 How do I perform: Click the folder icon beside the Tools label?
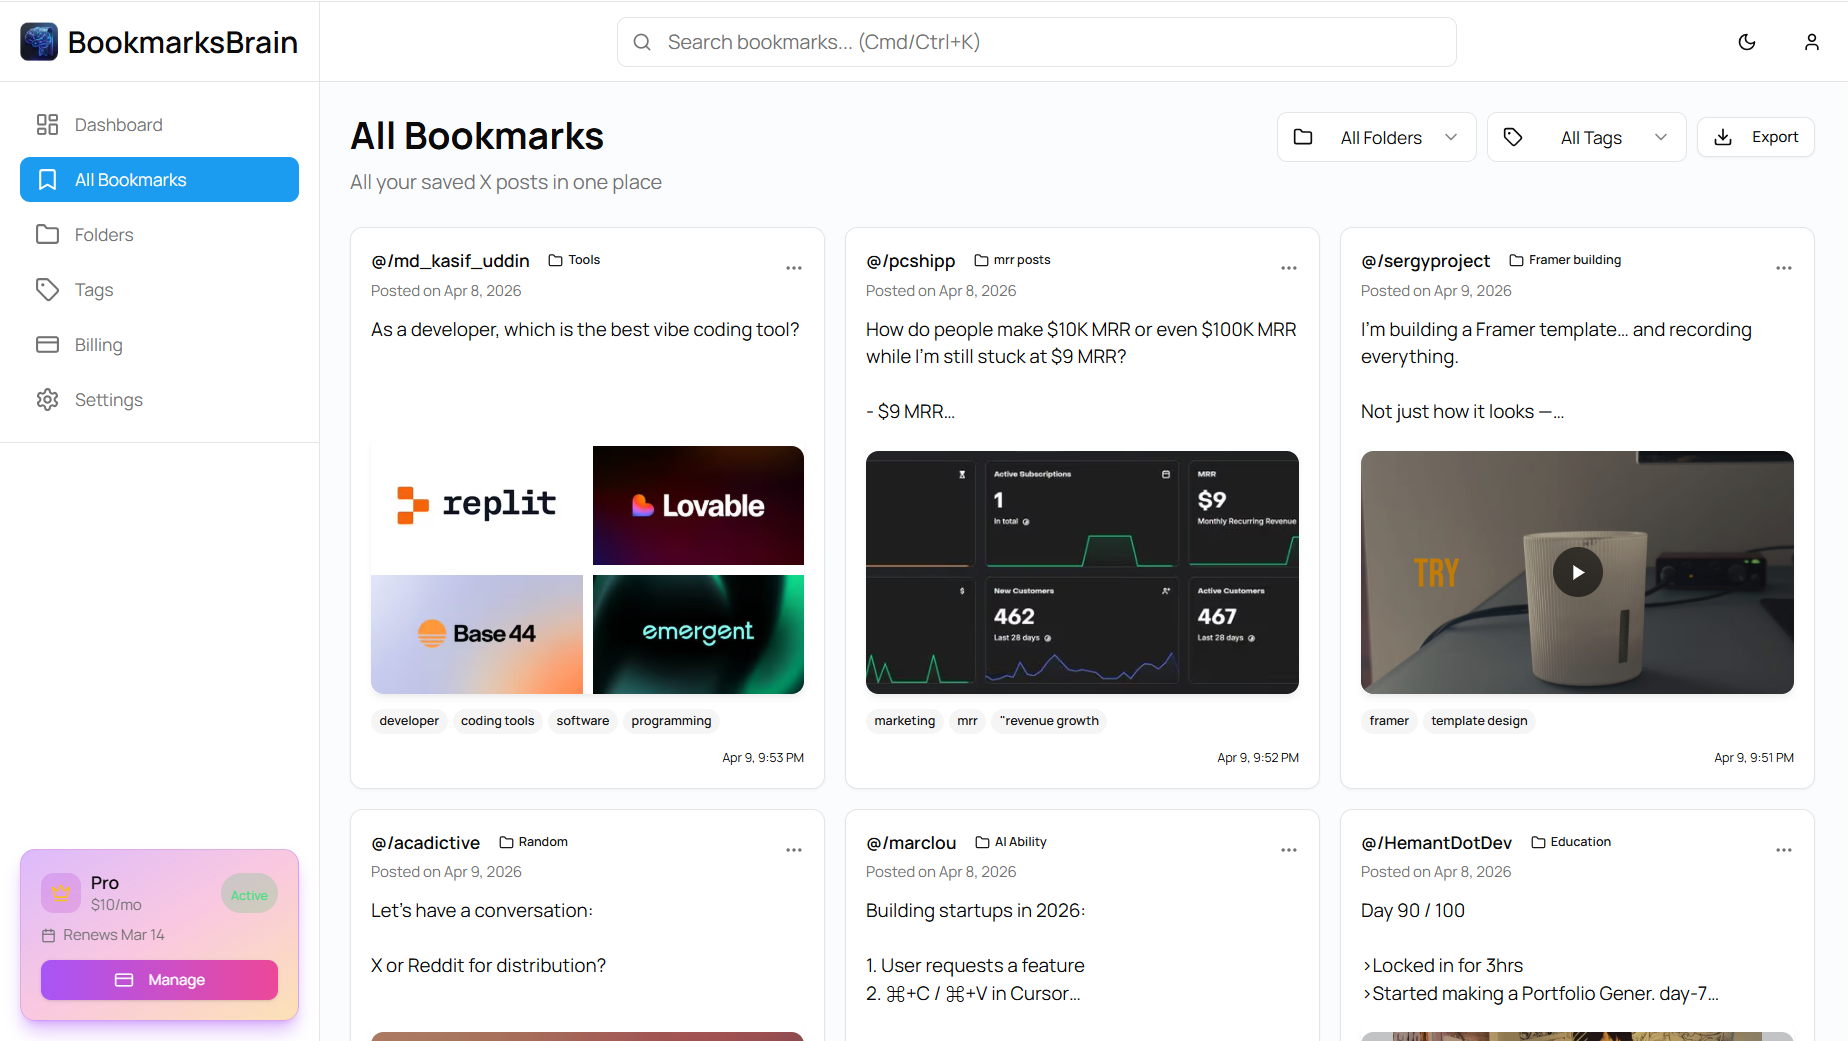point(556,259)
